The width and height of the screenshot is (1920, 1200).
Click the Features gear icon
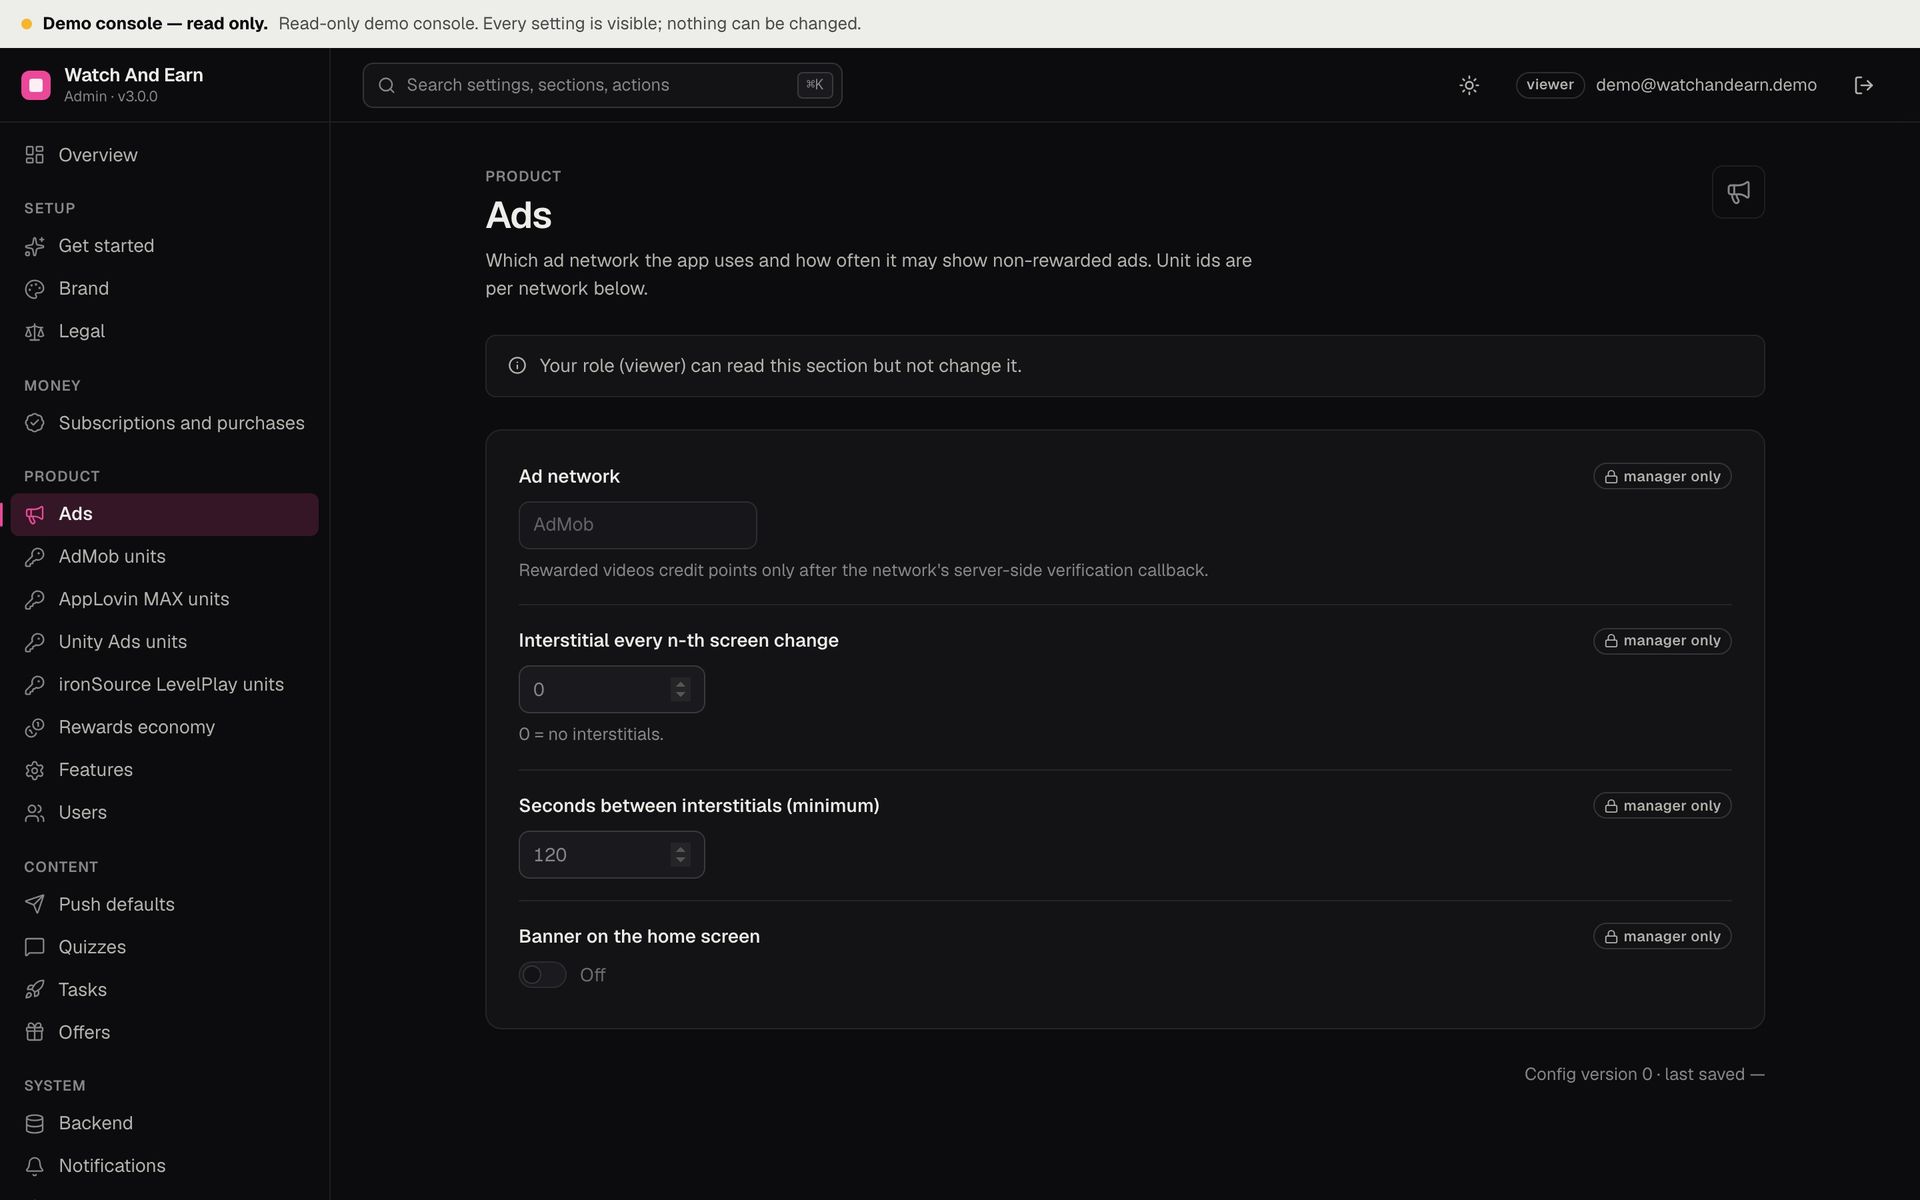(x=35, y=770)
